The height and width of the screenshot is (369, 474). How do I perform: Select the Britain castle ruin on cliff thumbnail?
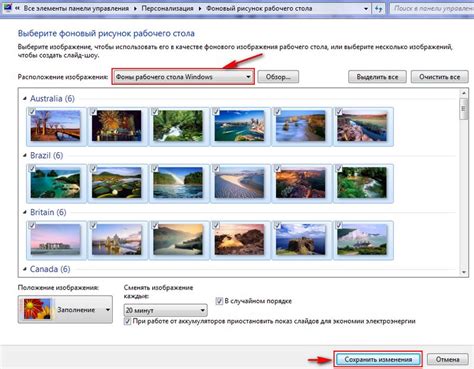coord(301,240)
